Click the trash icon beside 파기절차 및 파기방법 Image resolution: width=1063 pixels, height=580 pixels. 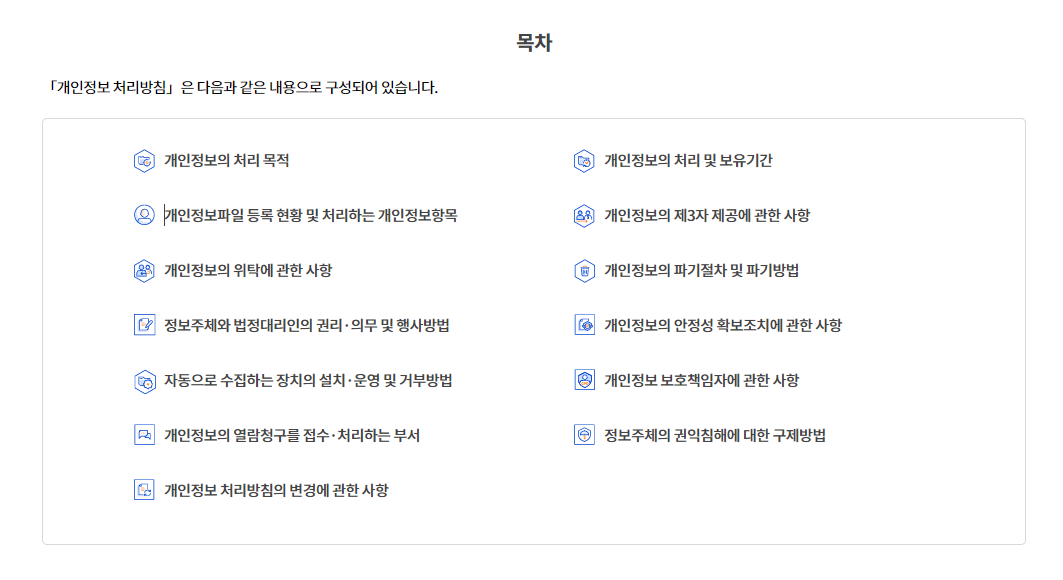click(x=584, y=271)
